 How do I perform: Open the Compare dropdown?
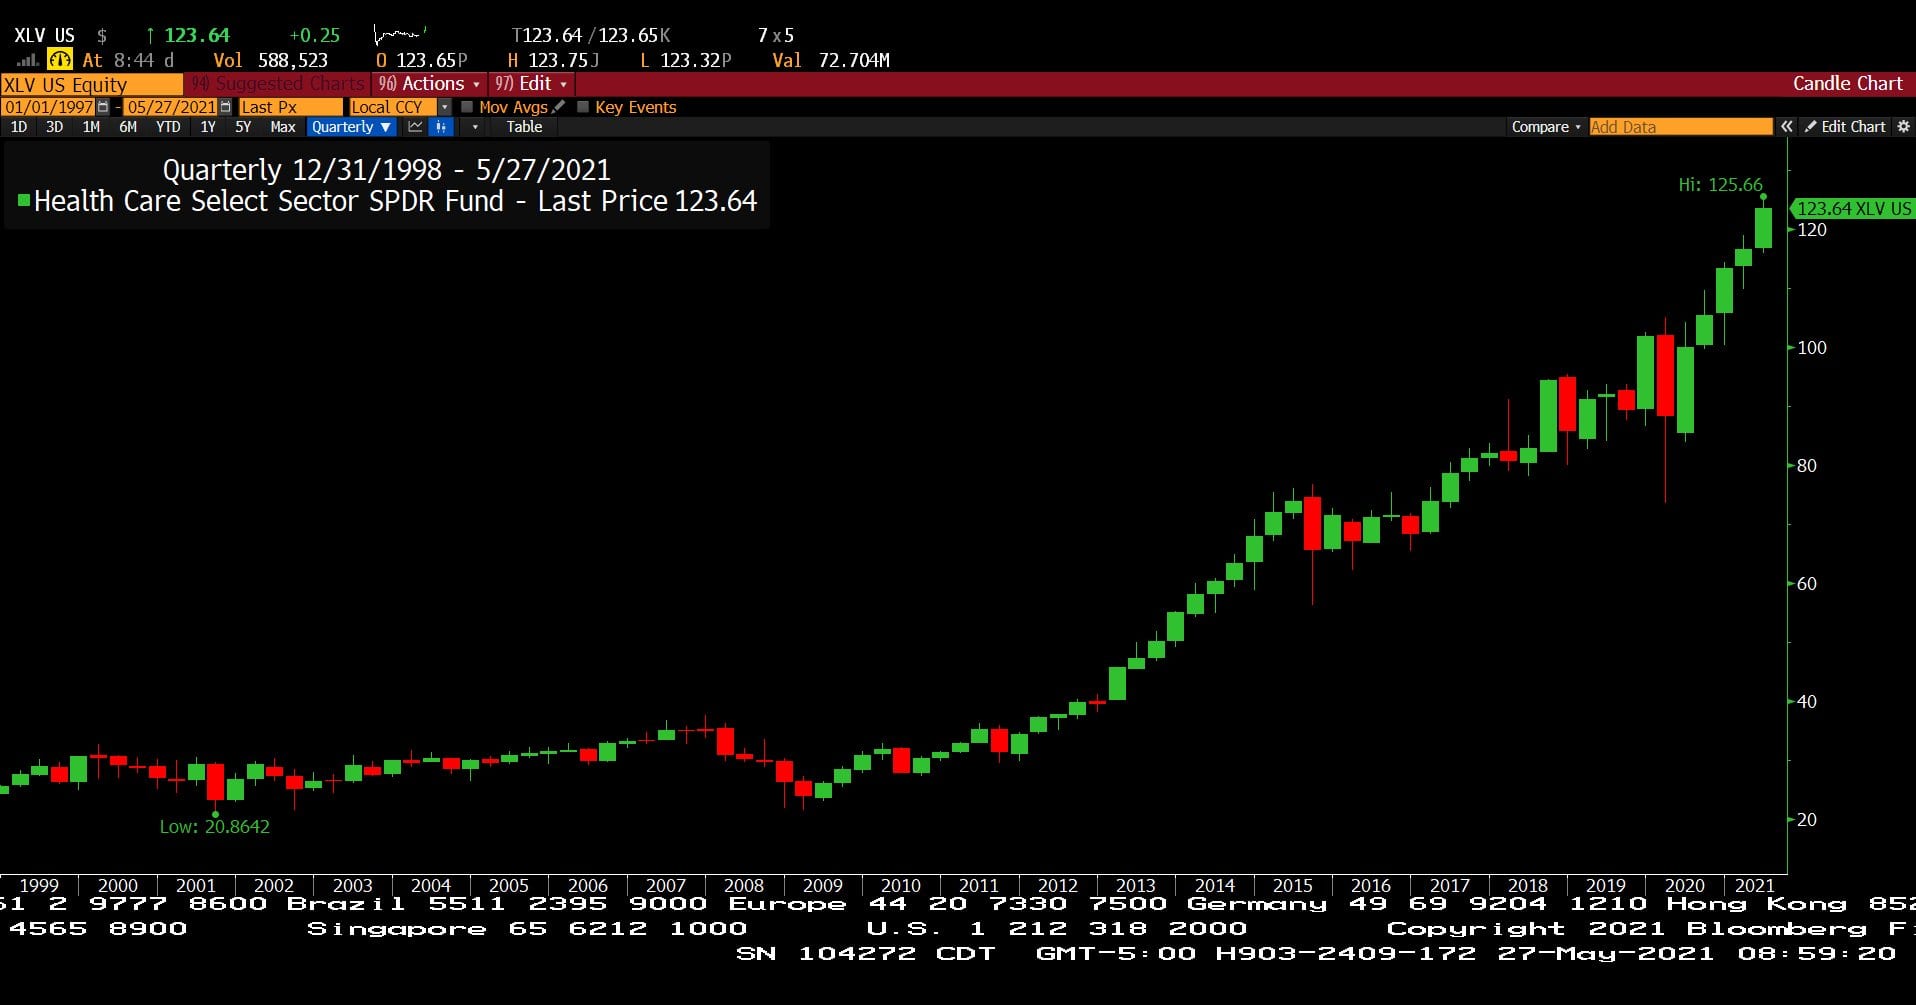pyautogui.click(x=1546, y=127)
